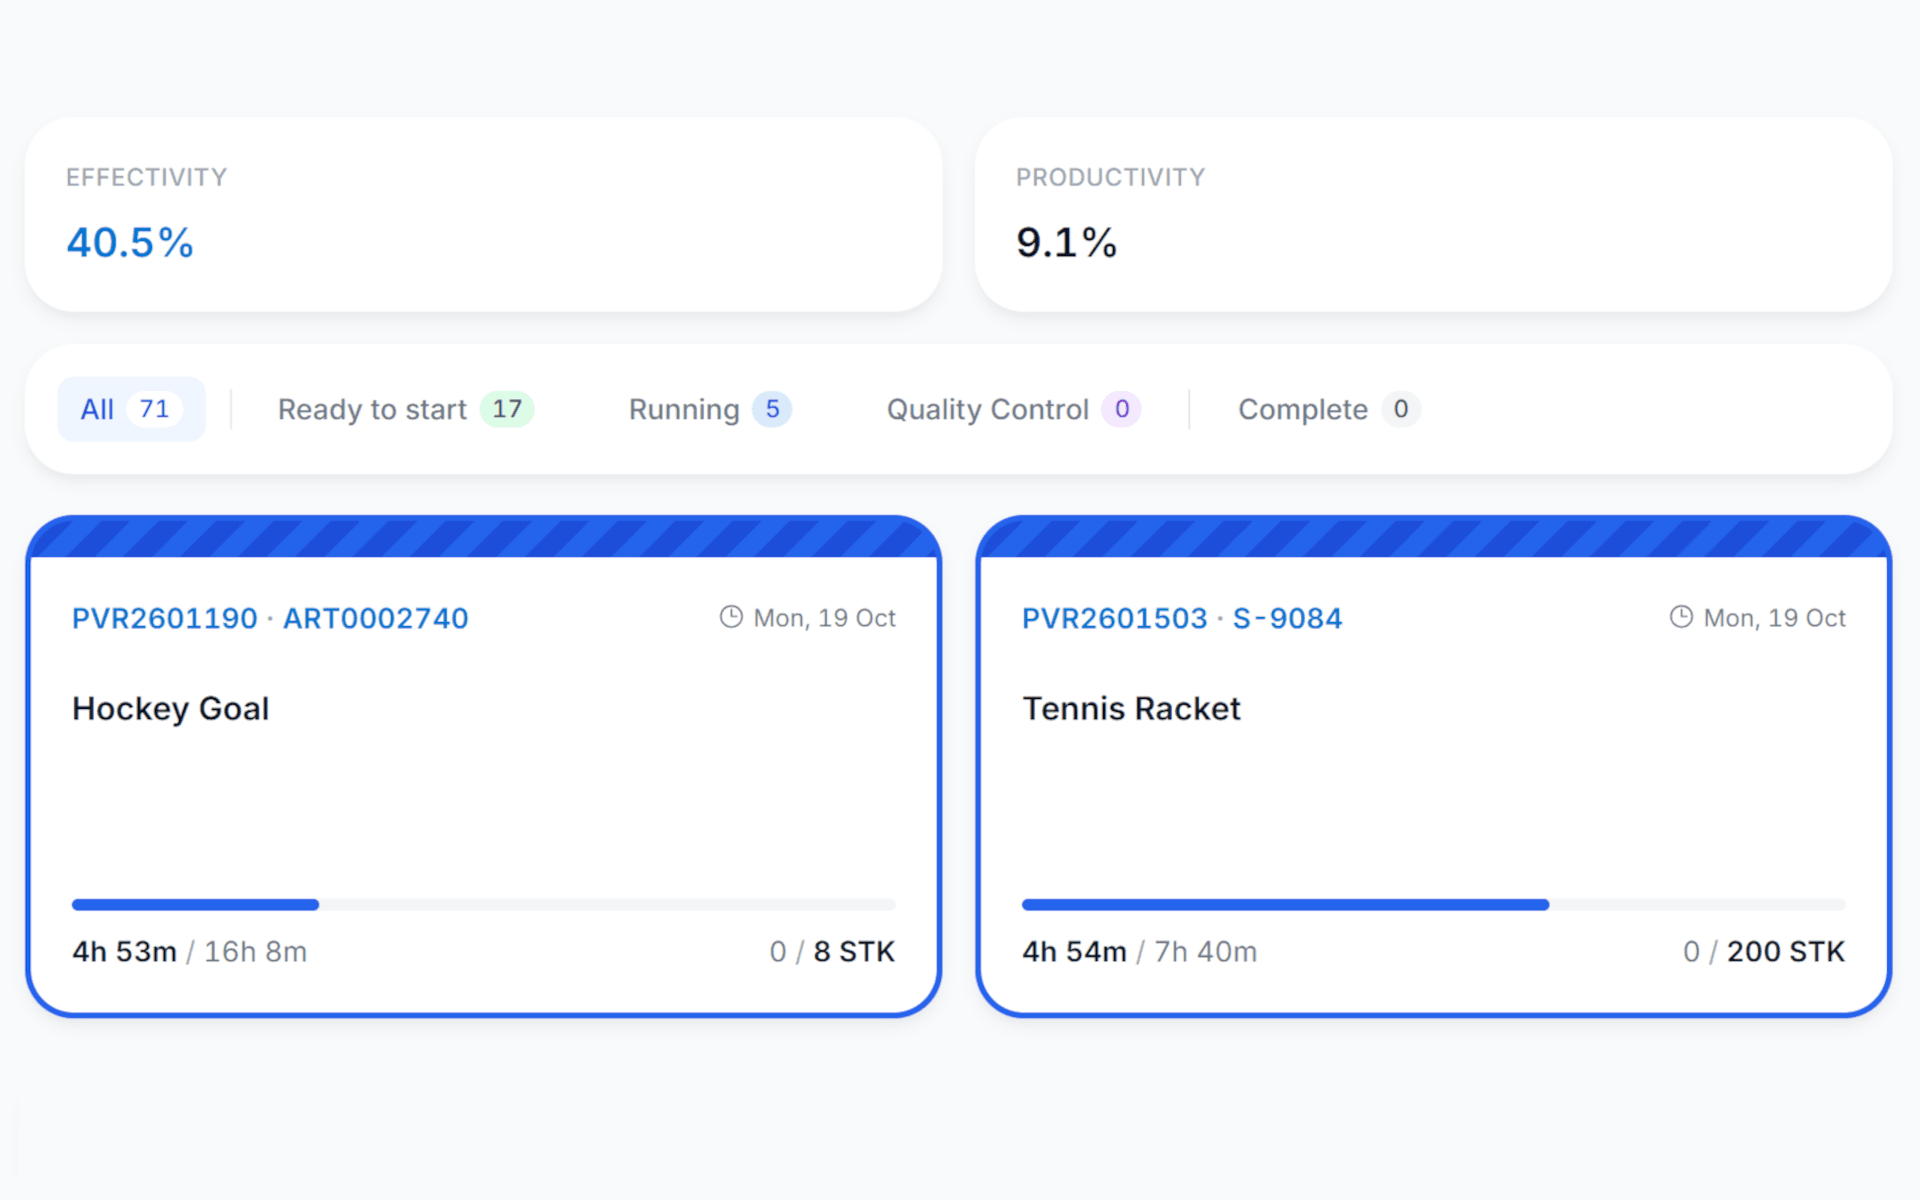Show Quality Control orders tab

click(1013, 409)
